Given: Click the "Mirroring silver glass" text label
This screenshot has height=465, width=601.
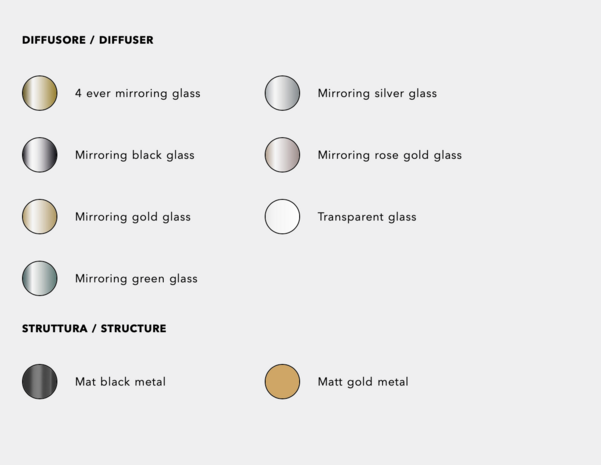Looking at the screenshot, I should click(377, 94).
